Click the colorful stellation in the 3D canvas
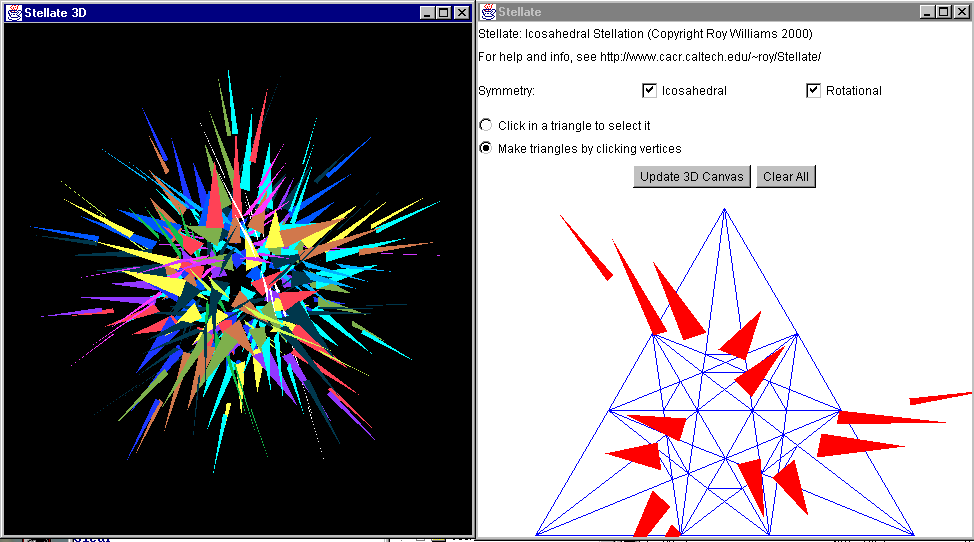The image size is (974, 542). click(x=238, y=270)
